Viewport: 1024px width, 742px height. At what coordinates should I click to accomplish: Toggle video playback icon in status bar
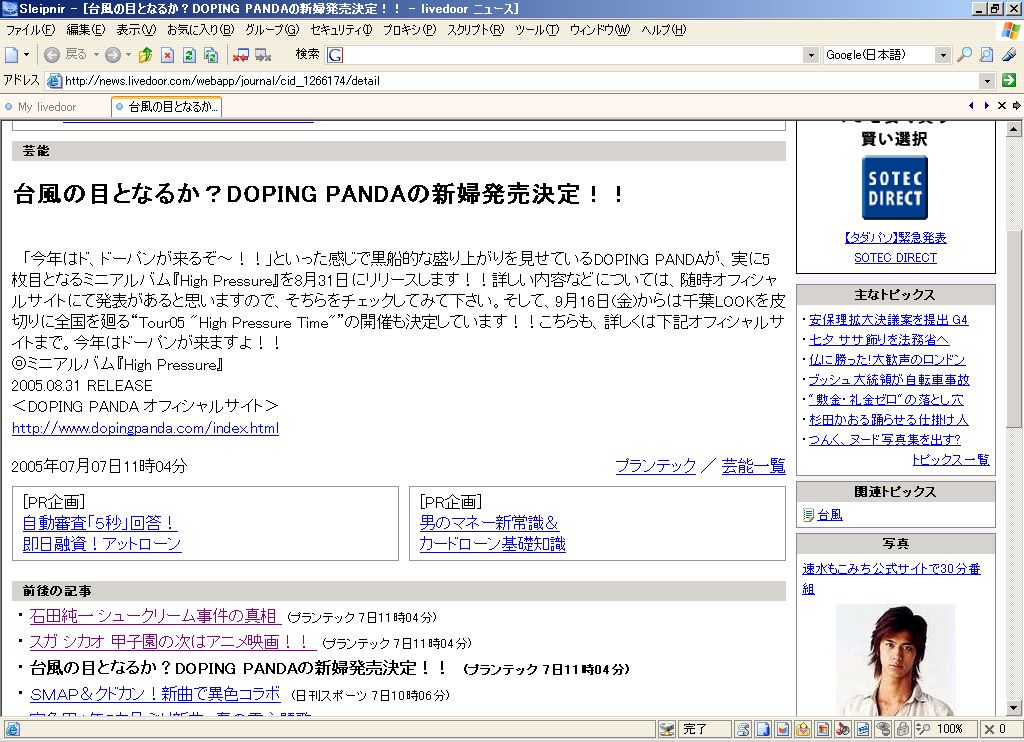click(863, 729)
